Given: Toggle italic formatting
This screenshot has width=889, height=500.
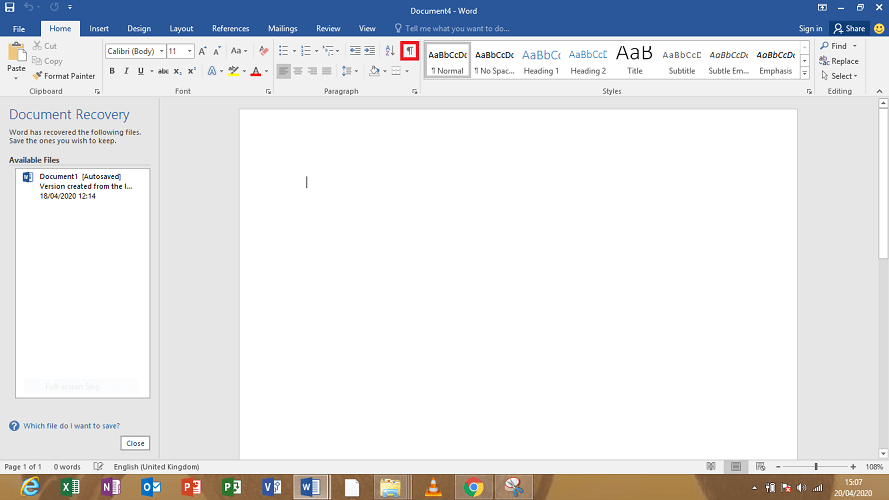Looking at the screenshot, I should pos(126,71).
